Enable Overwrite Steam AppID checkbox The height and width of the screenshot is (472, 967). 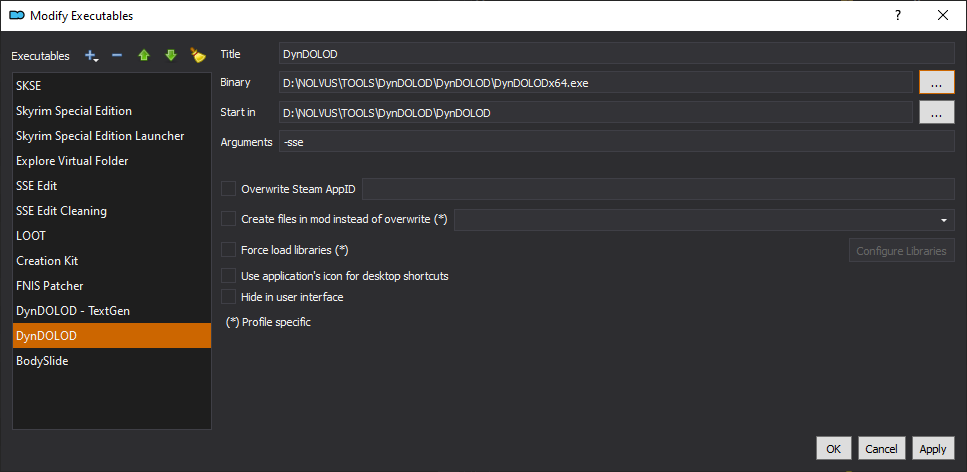click(229, 189)
